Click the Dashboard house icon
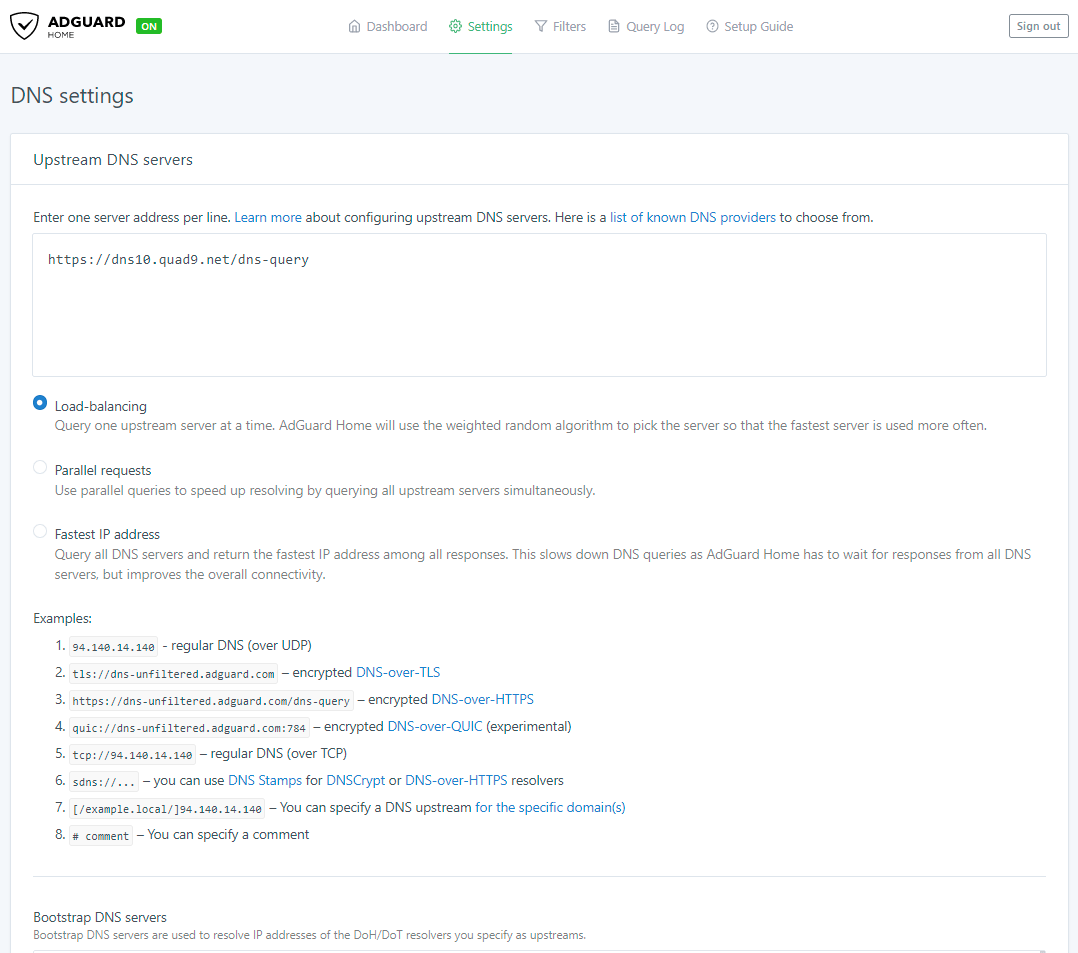The height and width of the screenshot is (953, 1078). tap(354, 27)
